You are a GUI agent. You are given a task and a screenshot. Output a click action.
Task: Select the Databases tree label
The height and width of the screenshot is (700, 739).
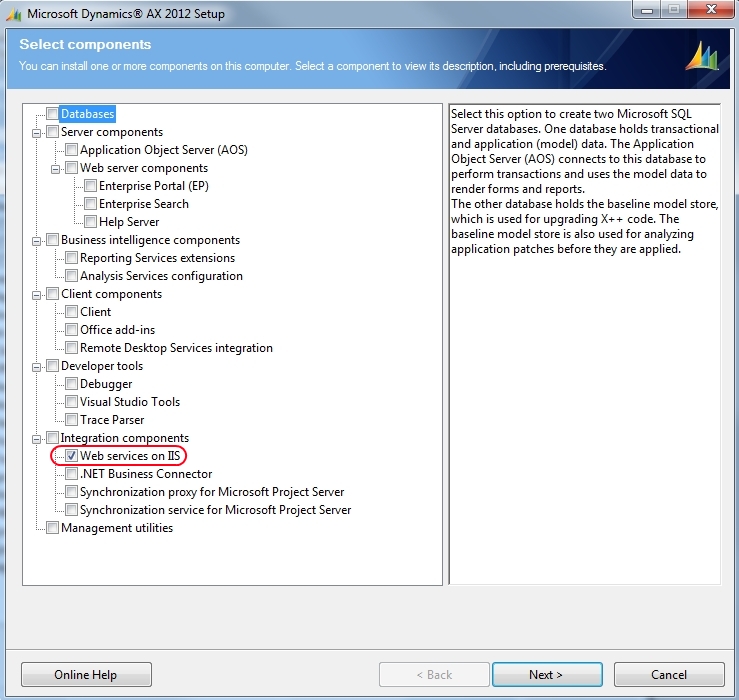pos(88,114)
